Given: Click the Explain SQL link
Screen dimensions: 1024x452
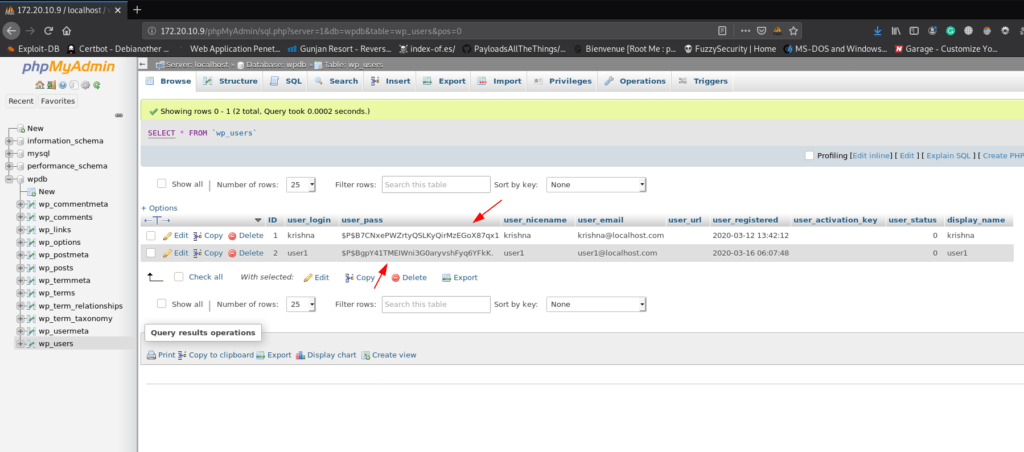Looking at the screenshot, I should click(949, 156).
